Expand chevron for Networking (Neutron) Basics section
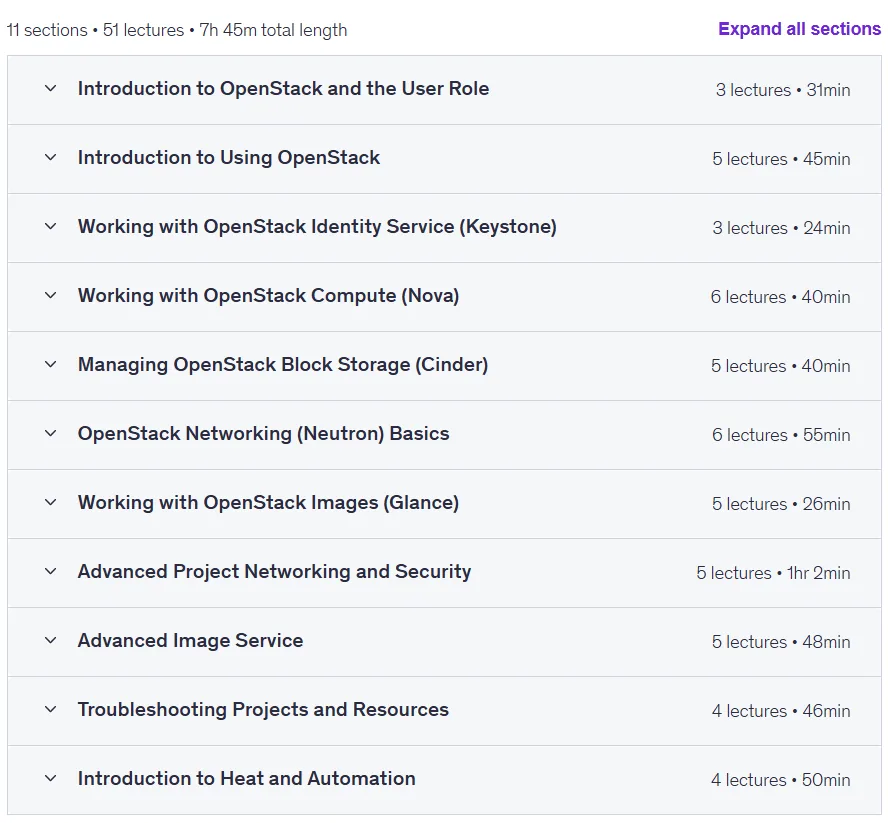Viewport: 888px width, 823px height. (x=50, y=433)
